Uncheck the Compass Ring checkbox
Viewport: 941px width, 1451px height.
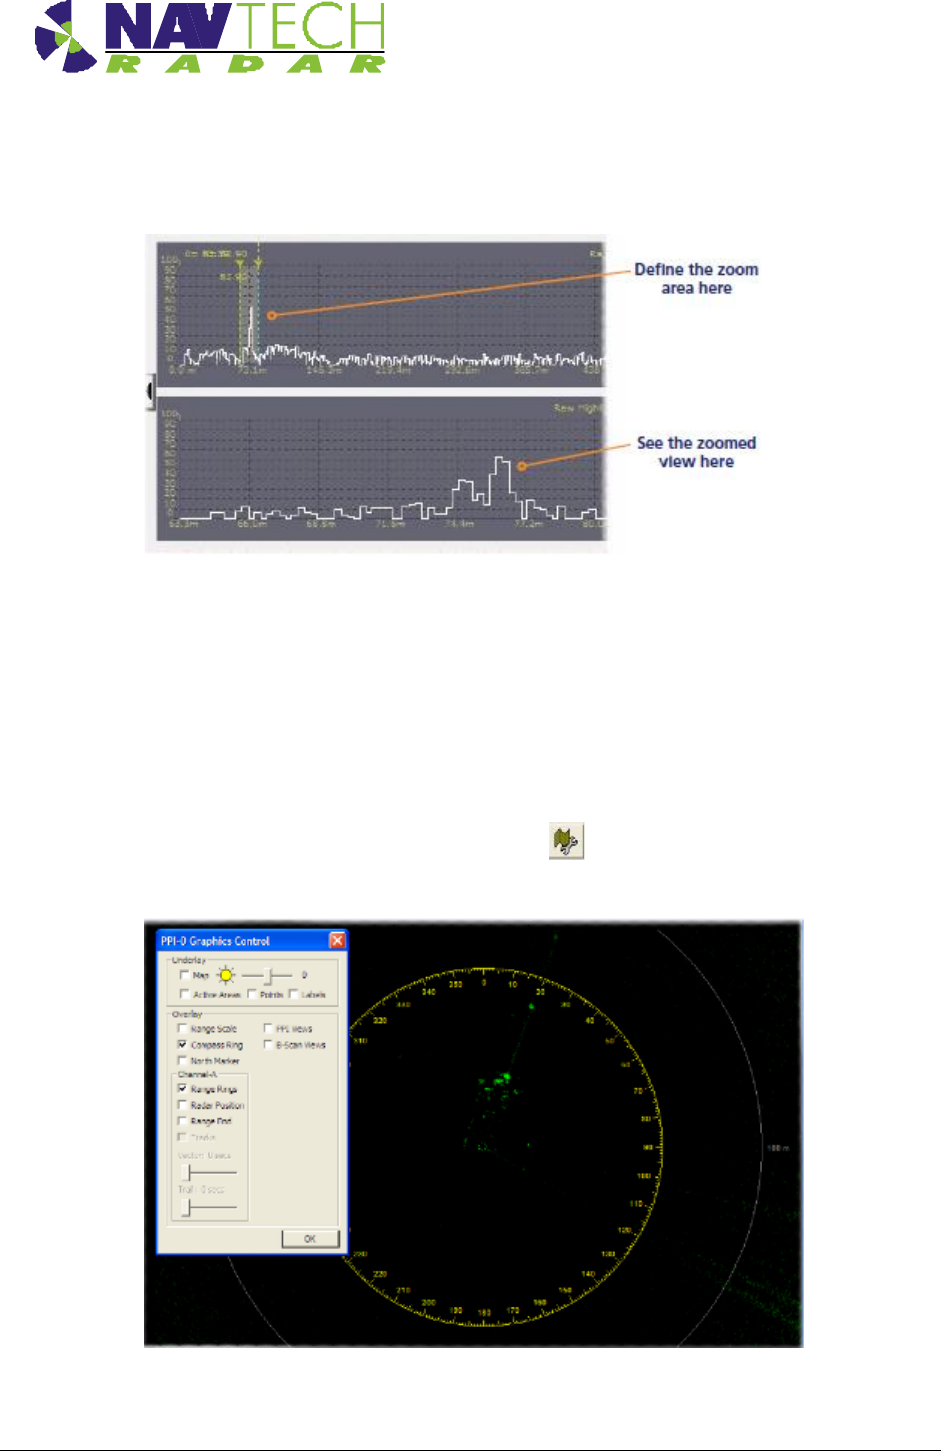coord(182,1044)
